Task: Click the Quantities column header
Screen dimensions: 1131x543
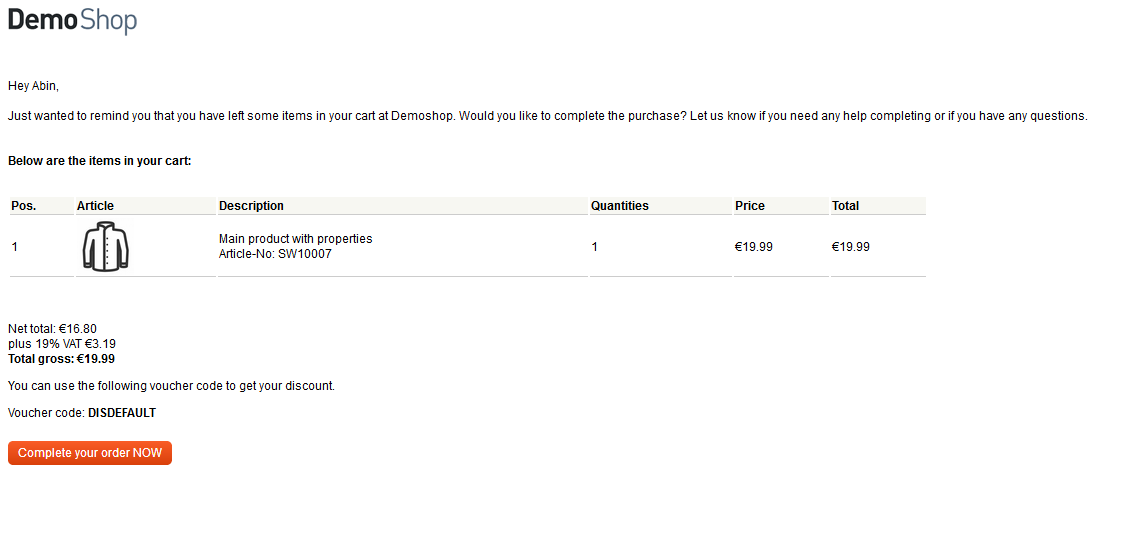Action: (620, 206)
